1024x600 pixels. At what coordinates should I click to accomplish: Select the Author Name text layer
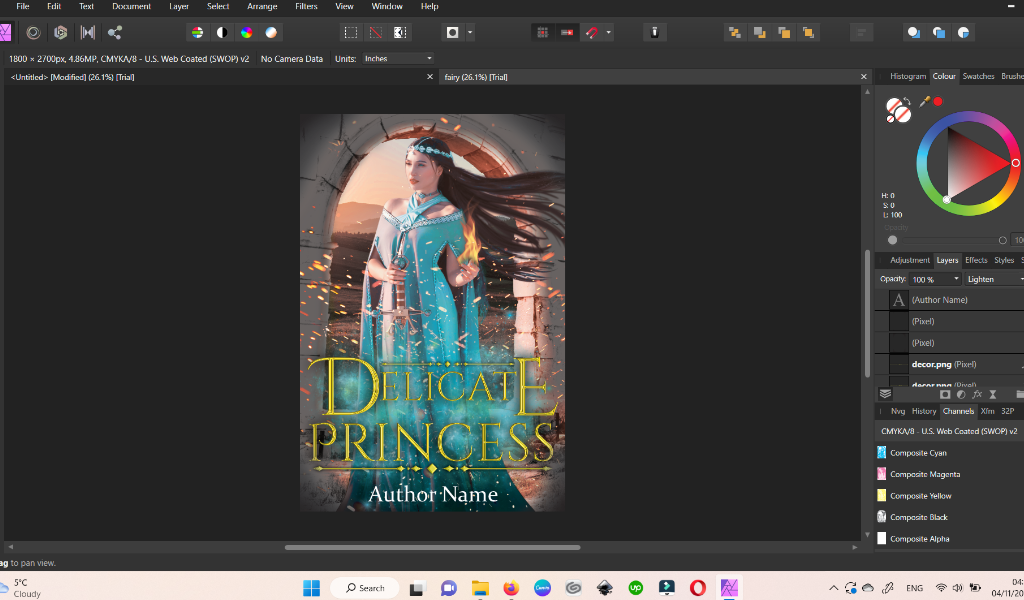point(939,300)
